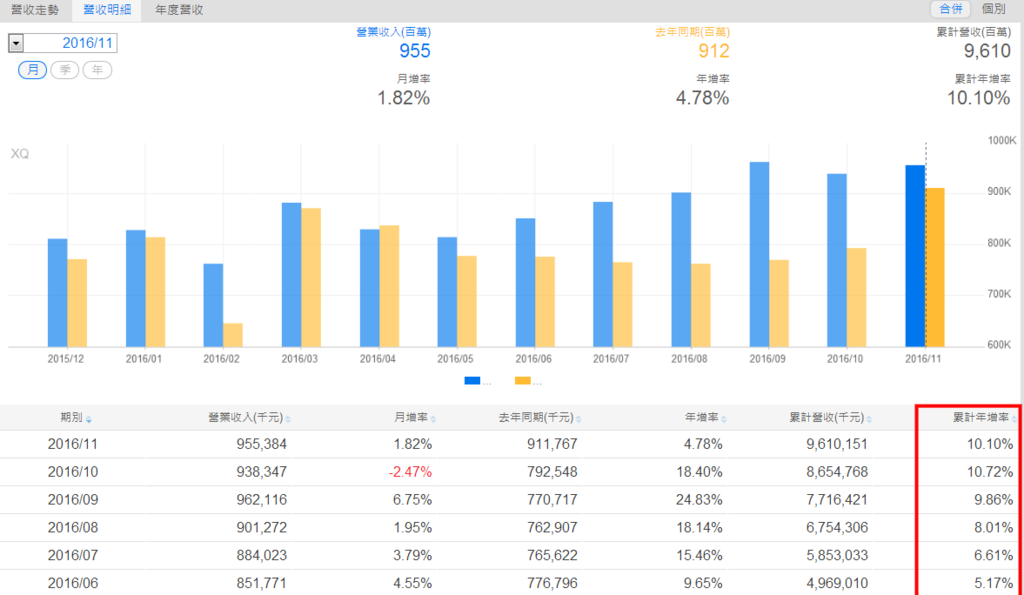
Task: Click the 8.01% cumulative growth value
Action: pos(993,528)
